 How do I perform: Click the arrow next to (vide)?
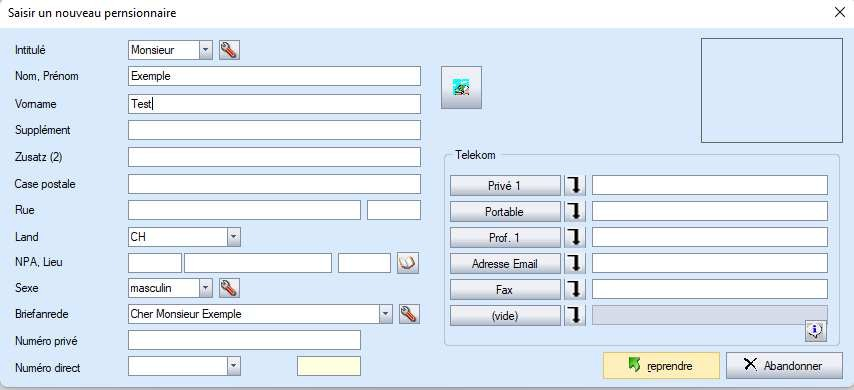[x=575, y=316]
